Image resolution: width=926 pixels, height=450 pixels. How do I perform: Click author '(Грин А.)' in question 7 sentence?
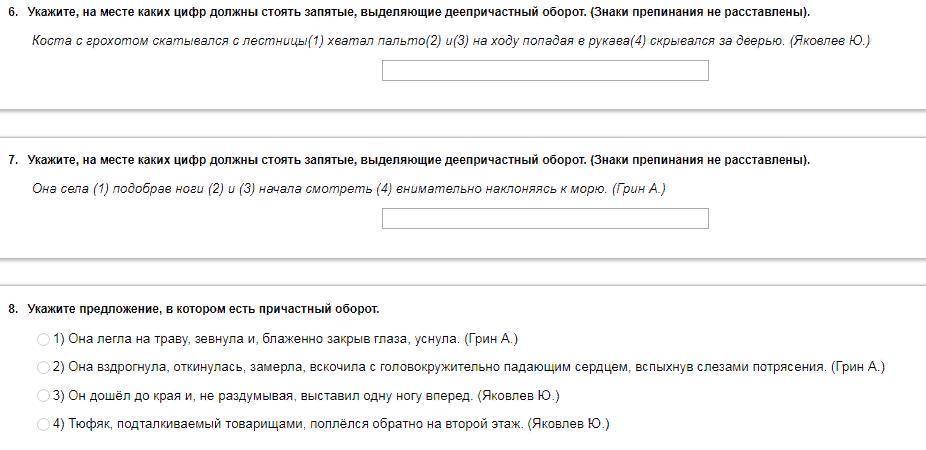click(x=638, y=189)
